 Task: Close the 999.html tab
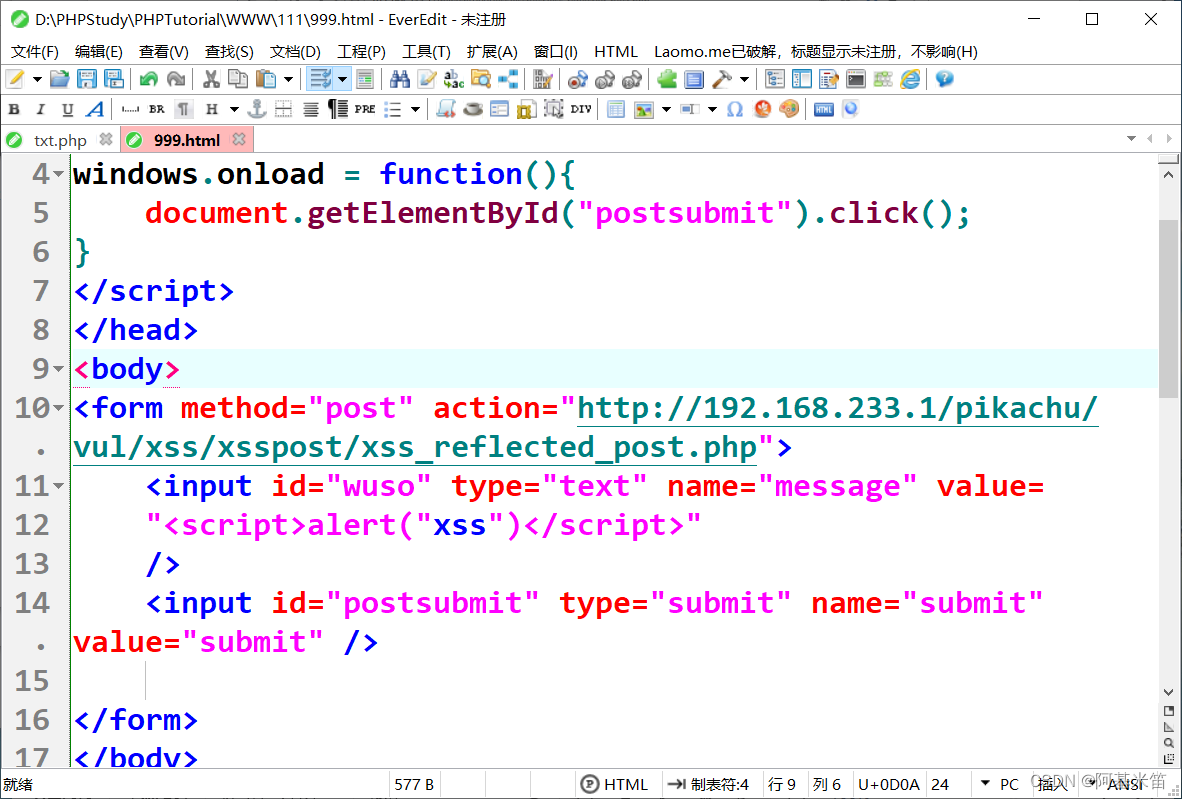[239, 139]
